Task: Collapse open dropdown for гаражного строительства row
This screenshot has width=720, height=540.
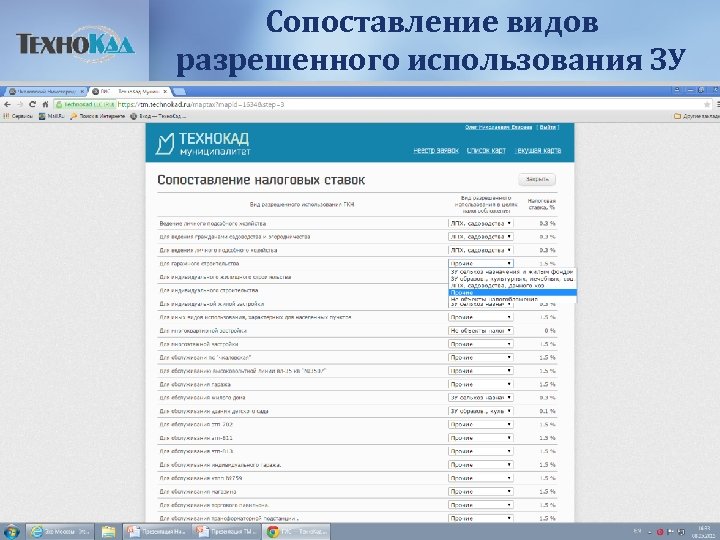Action: click(x=480, y=264)
